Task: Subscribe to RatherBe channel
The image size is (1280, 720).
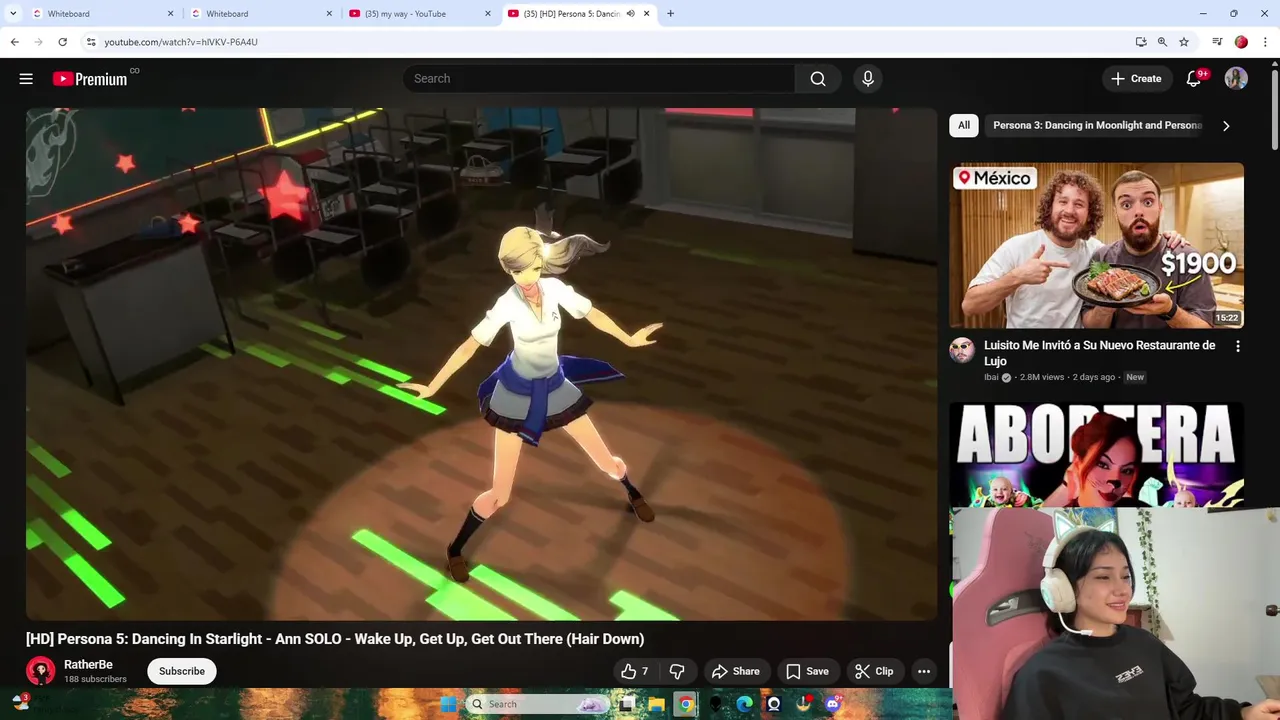Action: [182, 671]
